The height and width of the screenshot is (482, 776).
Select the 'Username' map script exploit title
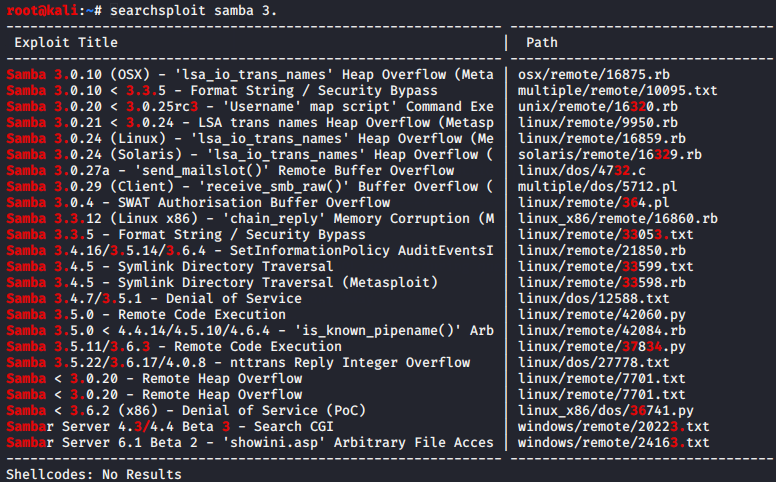click(250, 106)
